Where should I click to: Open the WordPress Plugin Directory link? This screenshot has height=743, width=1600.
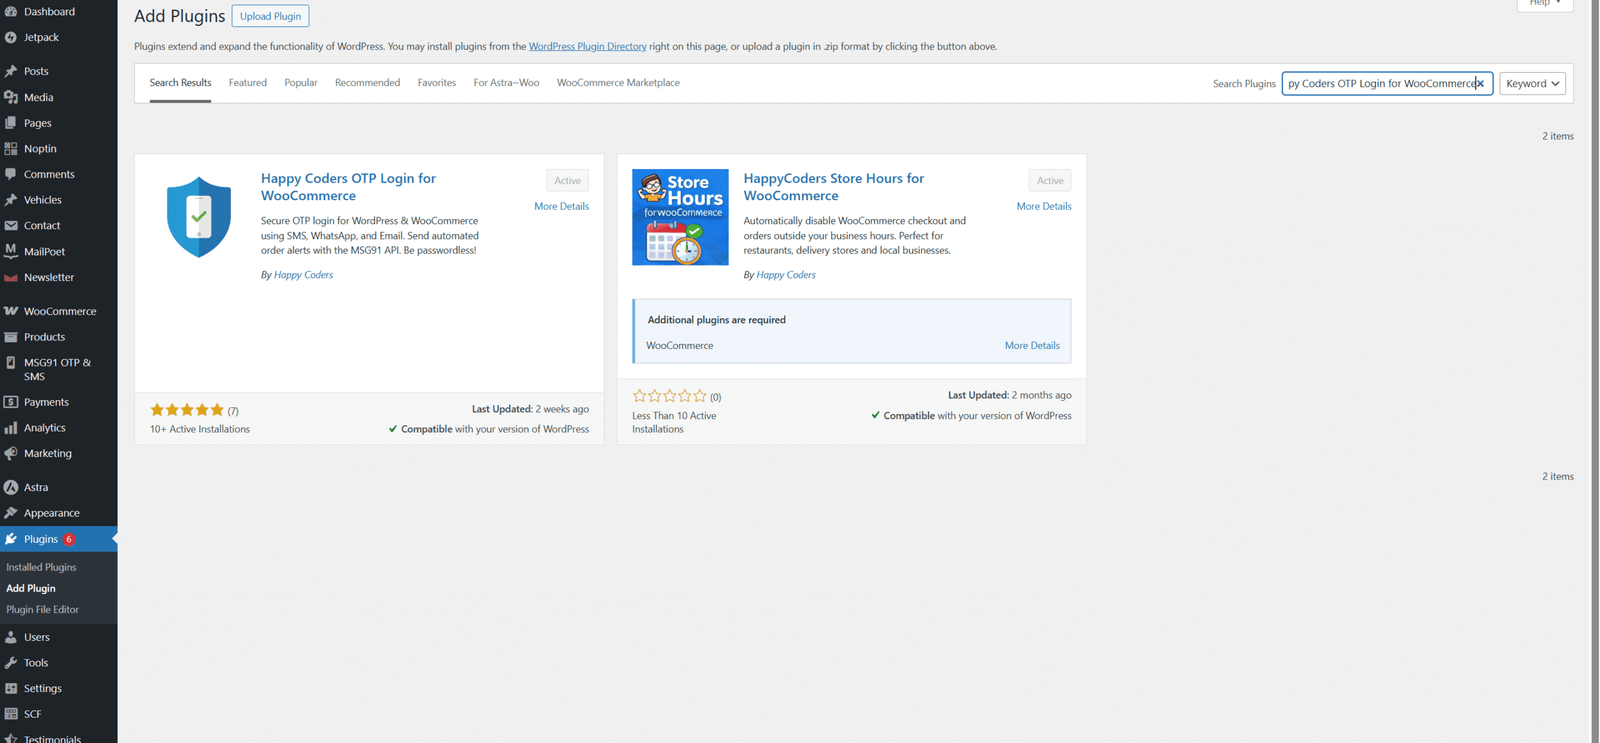point(587,47)
